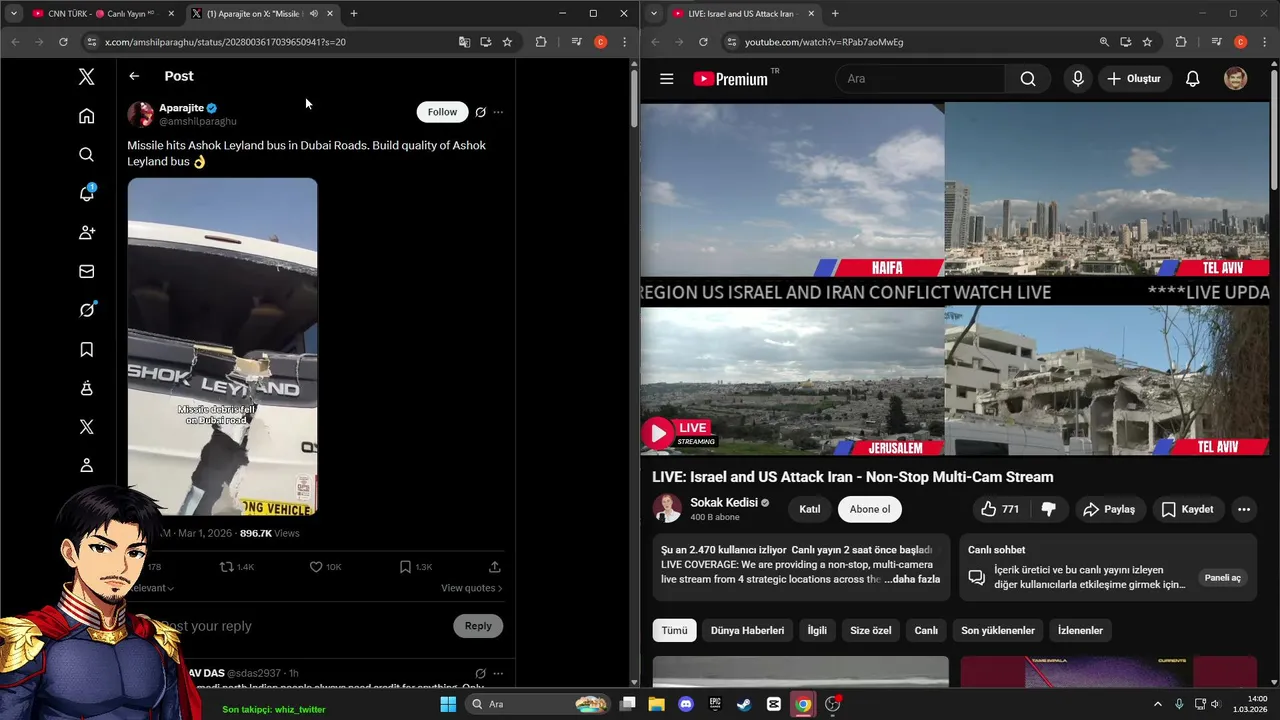Open the post's more options menu

498,112
